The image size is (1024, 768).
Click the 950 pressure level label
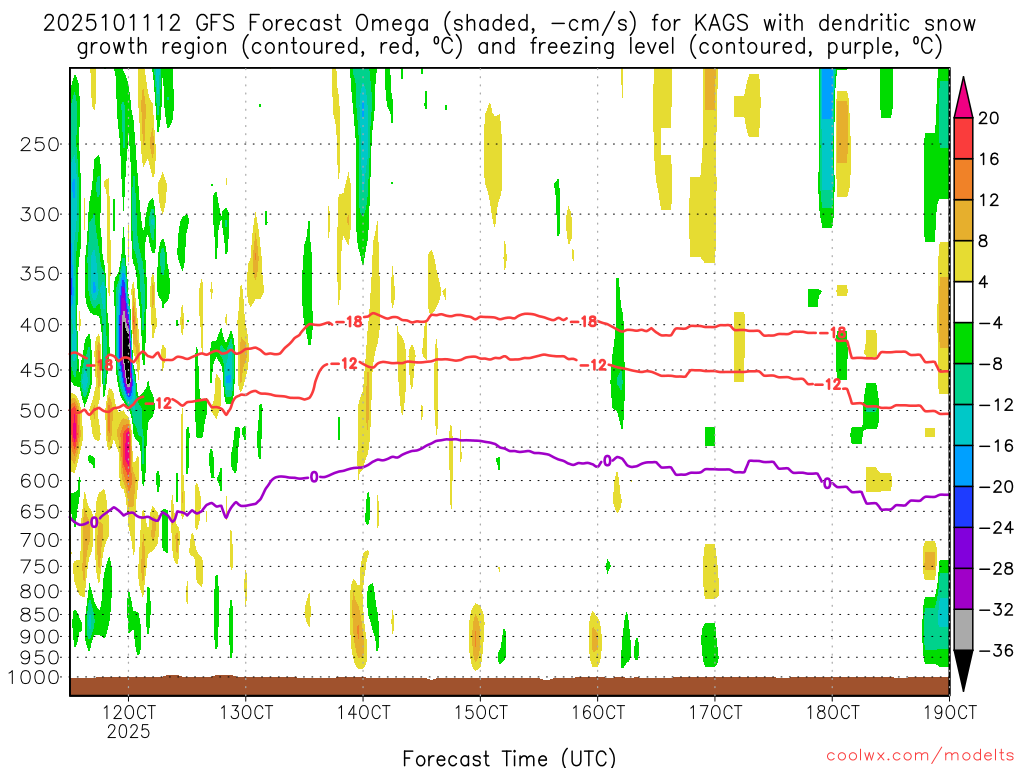point(40,658)
